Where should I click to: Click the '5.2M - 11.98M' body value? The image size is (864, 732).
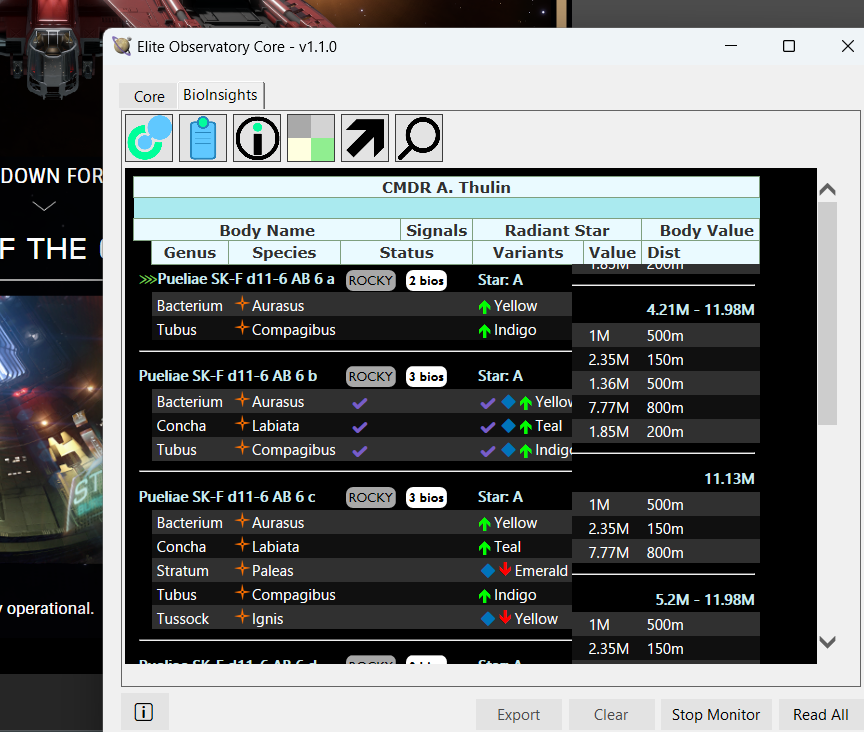[705, 600]
